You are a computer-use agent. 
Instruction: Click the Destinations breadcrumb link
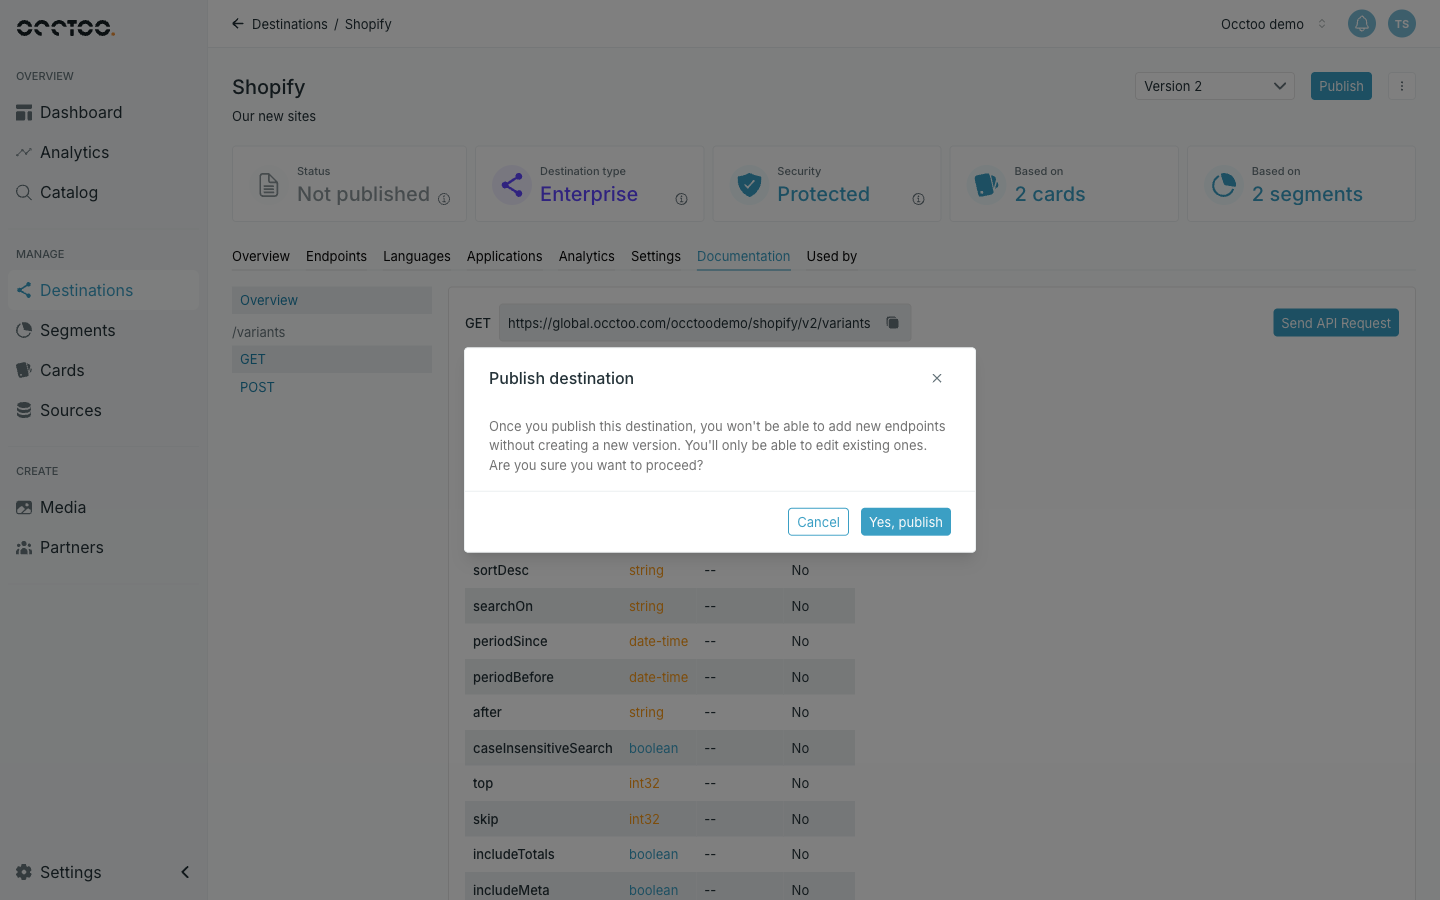tap(290, 24)
